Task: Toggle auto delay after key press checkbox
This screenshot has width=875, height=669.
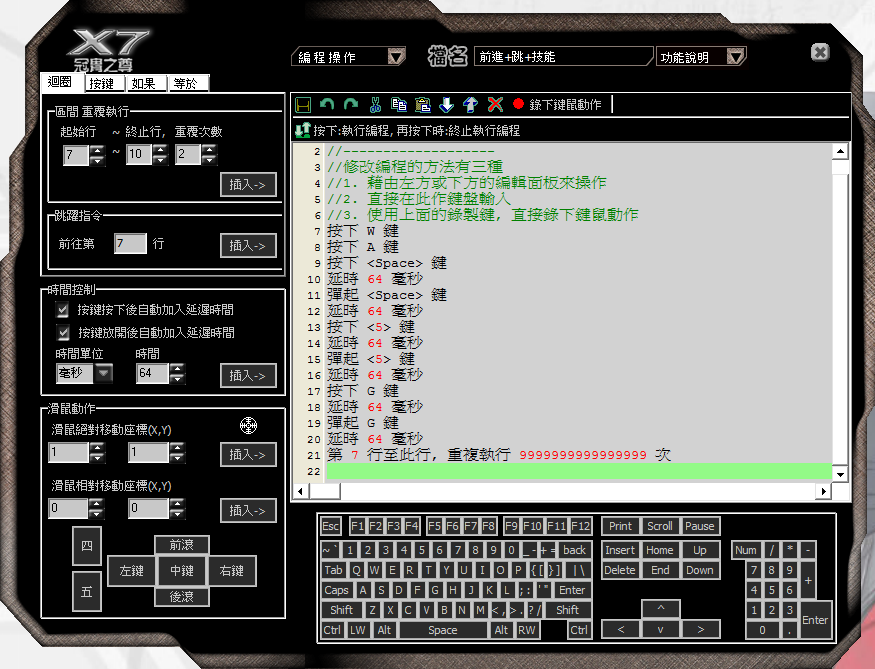Action: point(63,310)
